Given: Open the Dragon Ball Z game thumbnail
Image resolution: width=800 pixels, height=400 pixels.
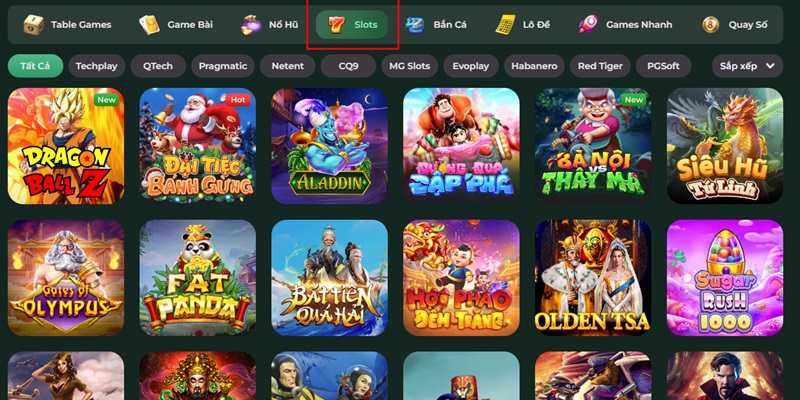Looking at the screenshot, I should coord(66,146).
